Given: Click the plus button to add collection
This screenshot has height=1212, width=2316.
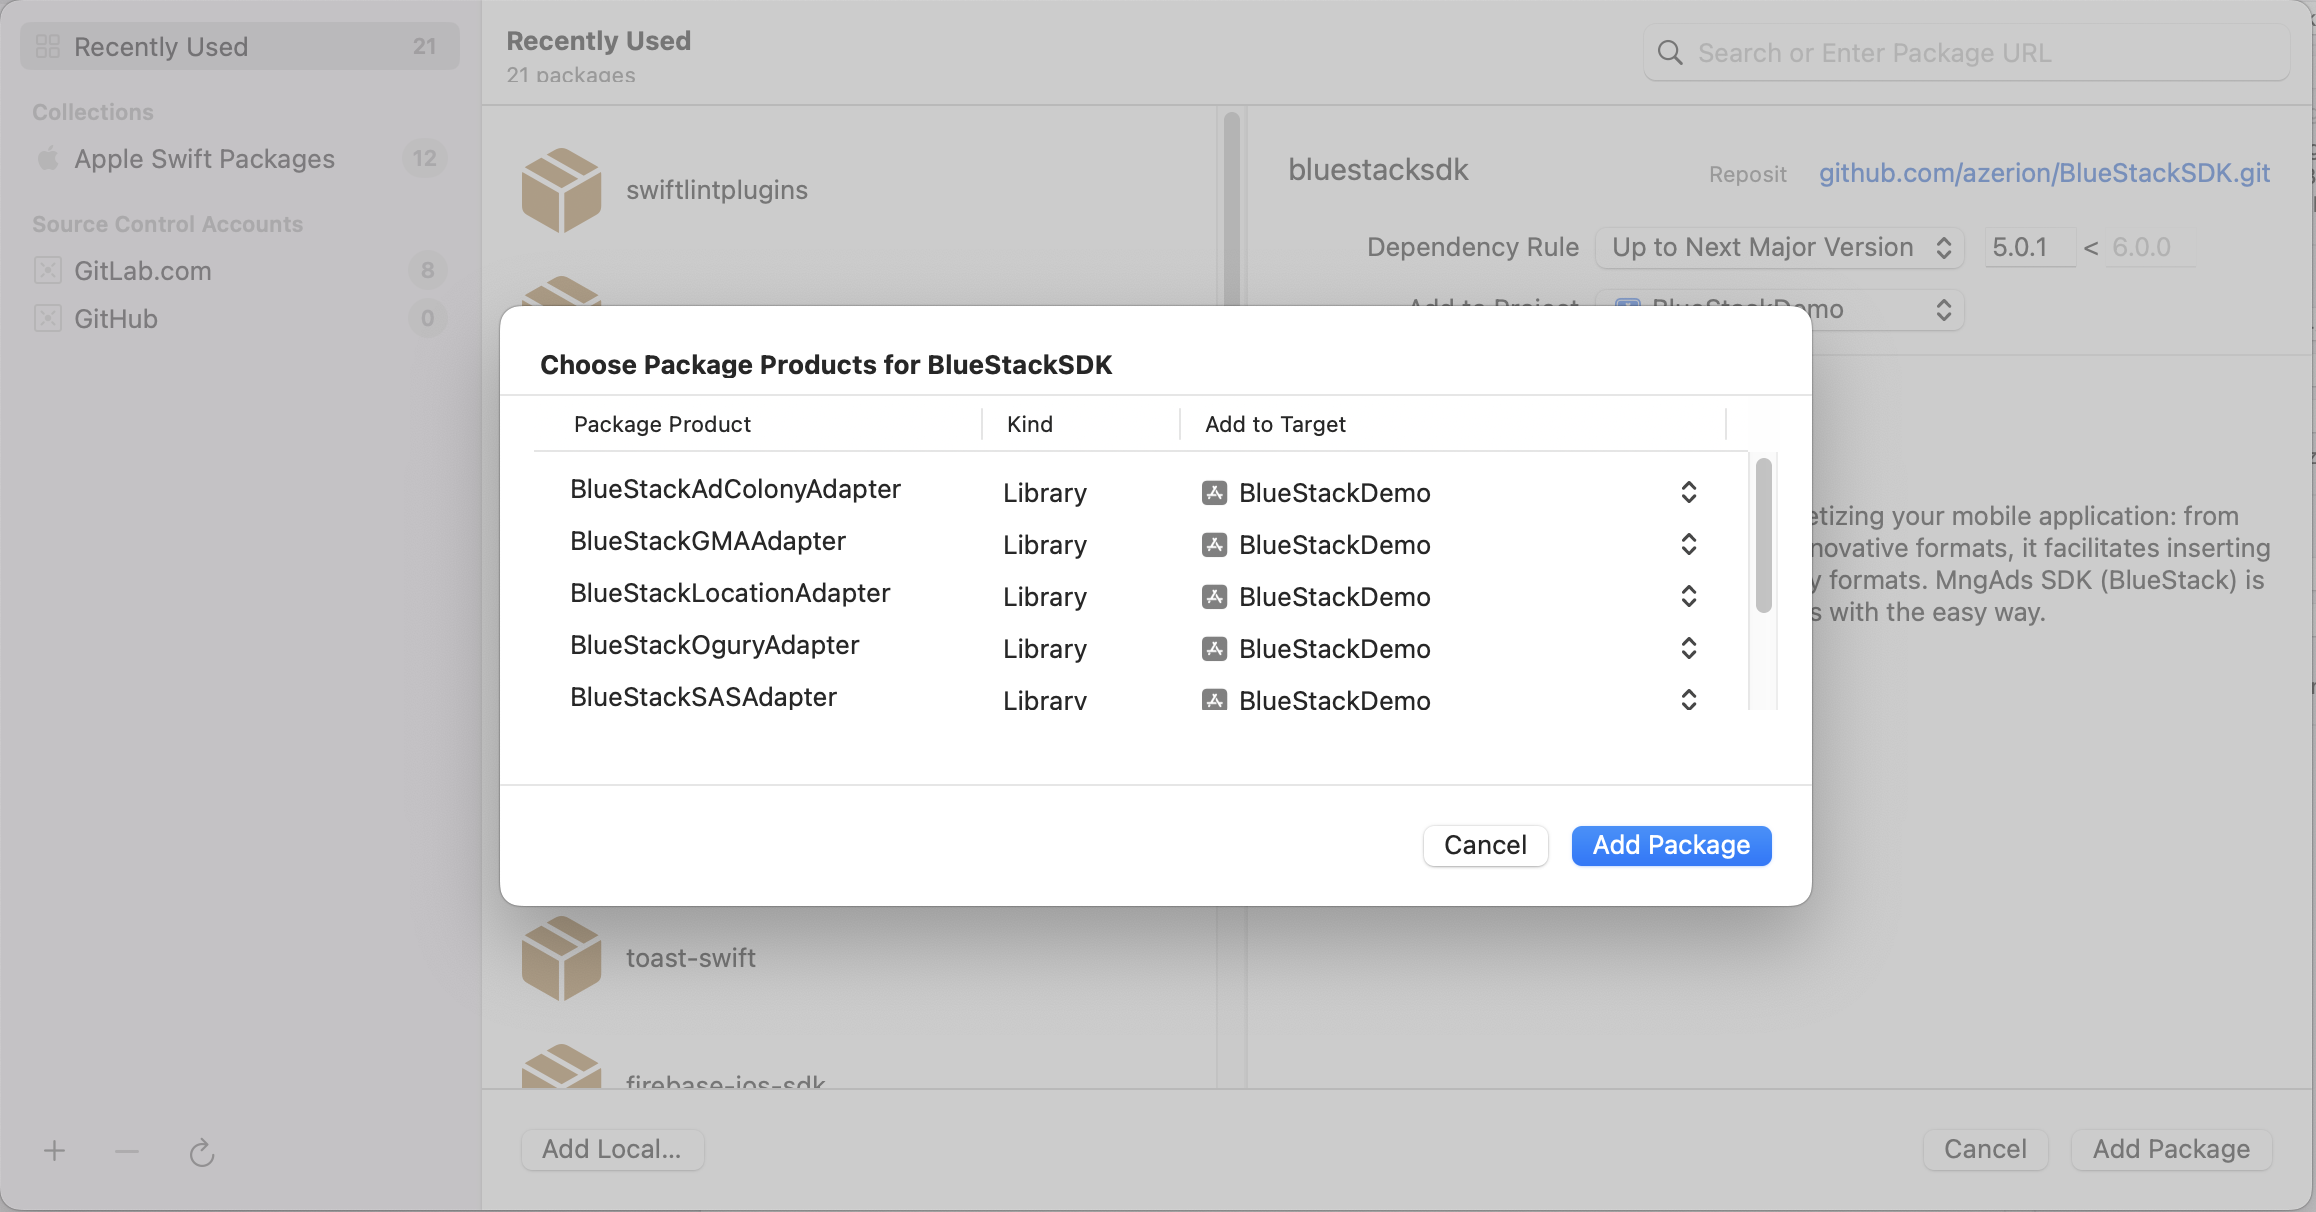Looking at the screenshot, I should 54,1151.
